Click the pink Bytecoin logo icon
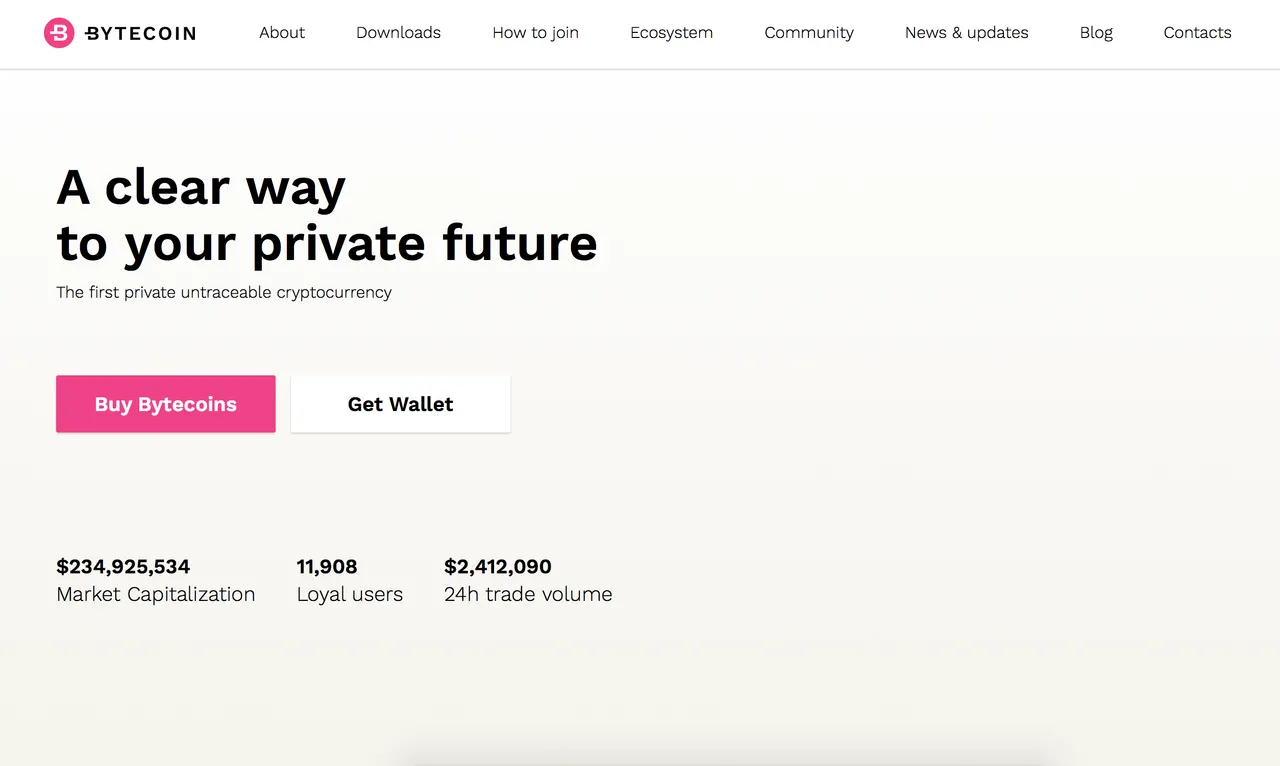 coord(59,33)
